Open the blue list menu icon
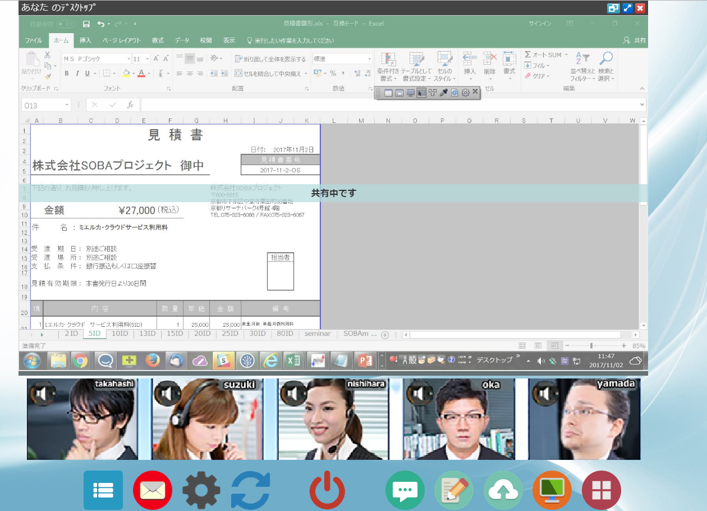This screenshot has width=707, height=511. tap(103, 490)
